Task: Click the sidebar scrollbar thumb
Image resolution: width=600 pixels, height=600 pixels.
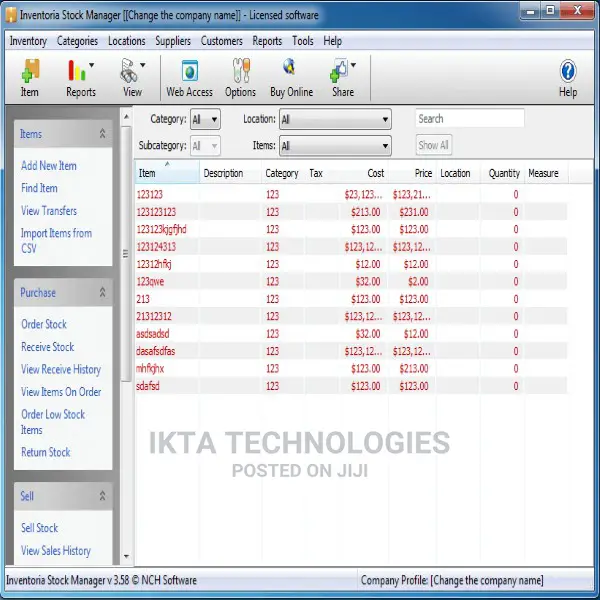Action: (126, 253)
